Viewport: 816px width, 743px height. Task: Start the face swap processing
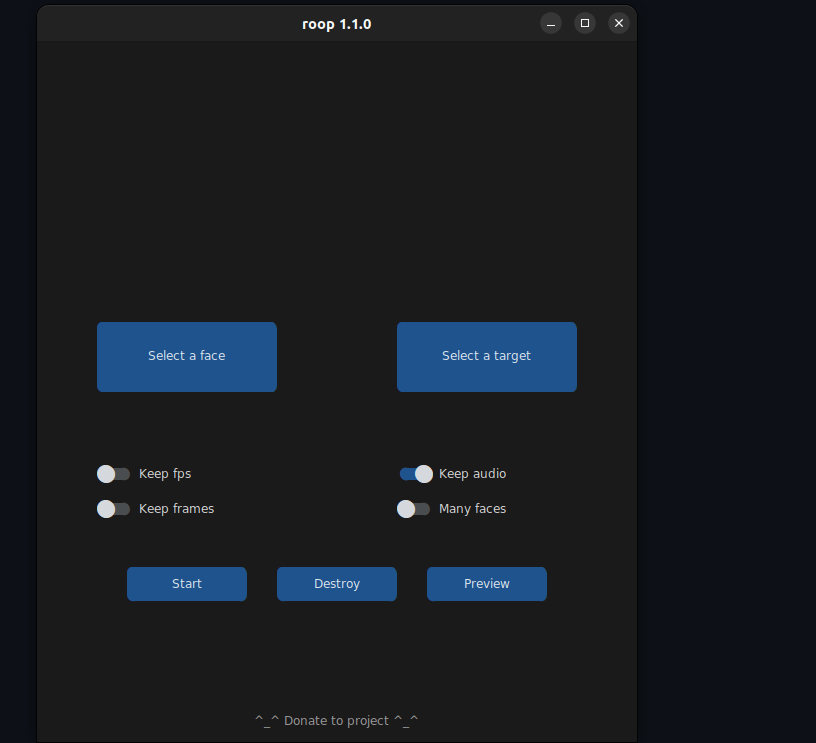coord(187,584)
